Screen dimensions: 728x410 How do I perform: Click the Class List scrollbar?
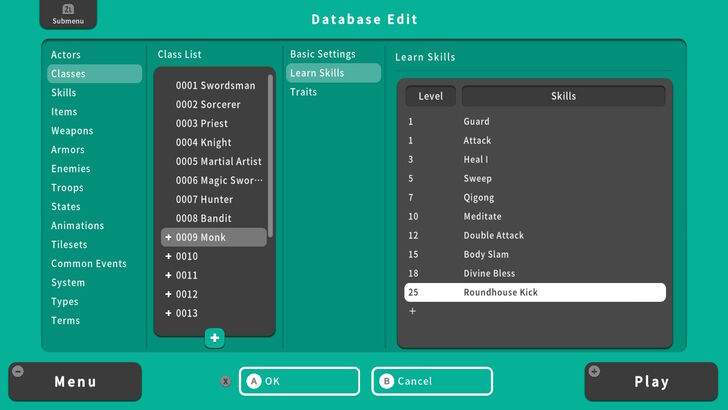coord(270,150)
